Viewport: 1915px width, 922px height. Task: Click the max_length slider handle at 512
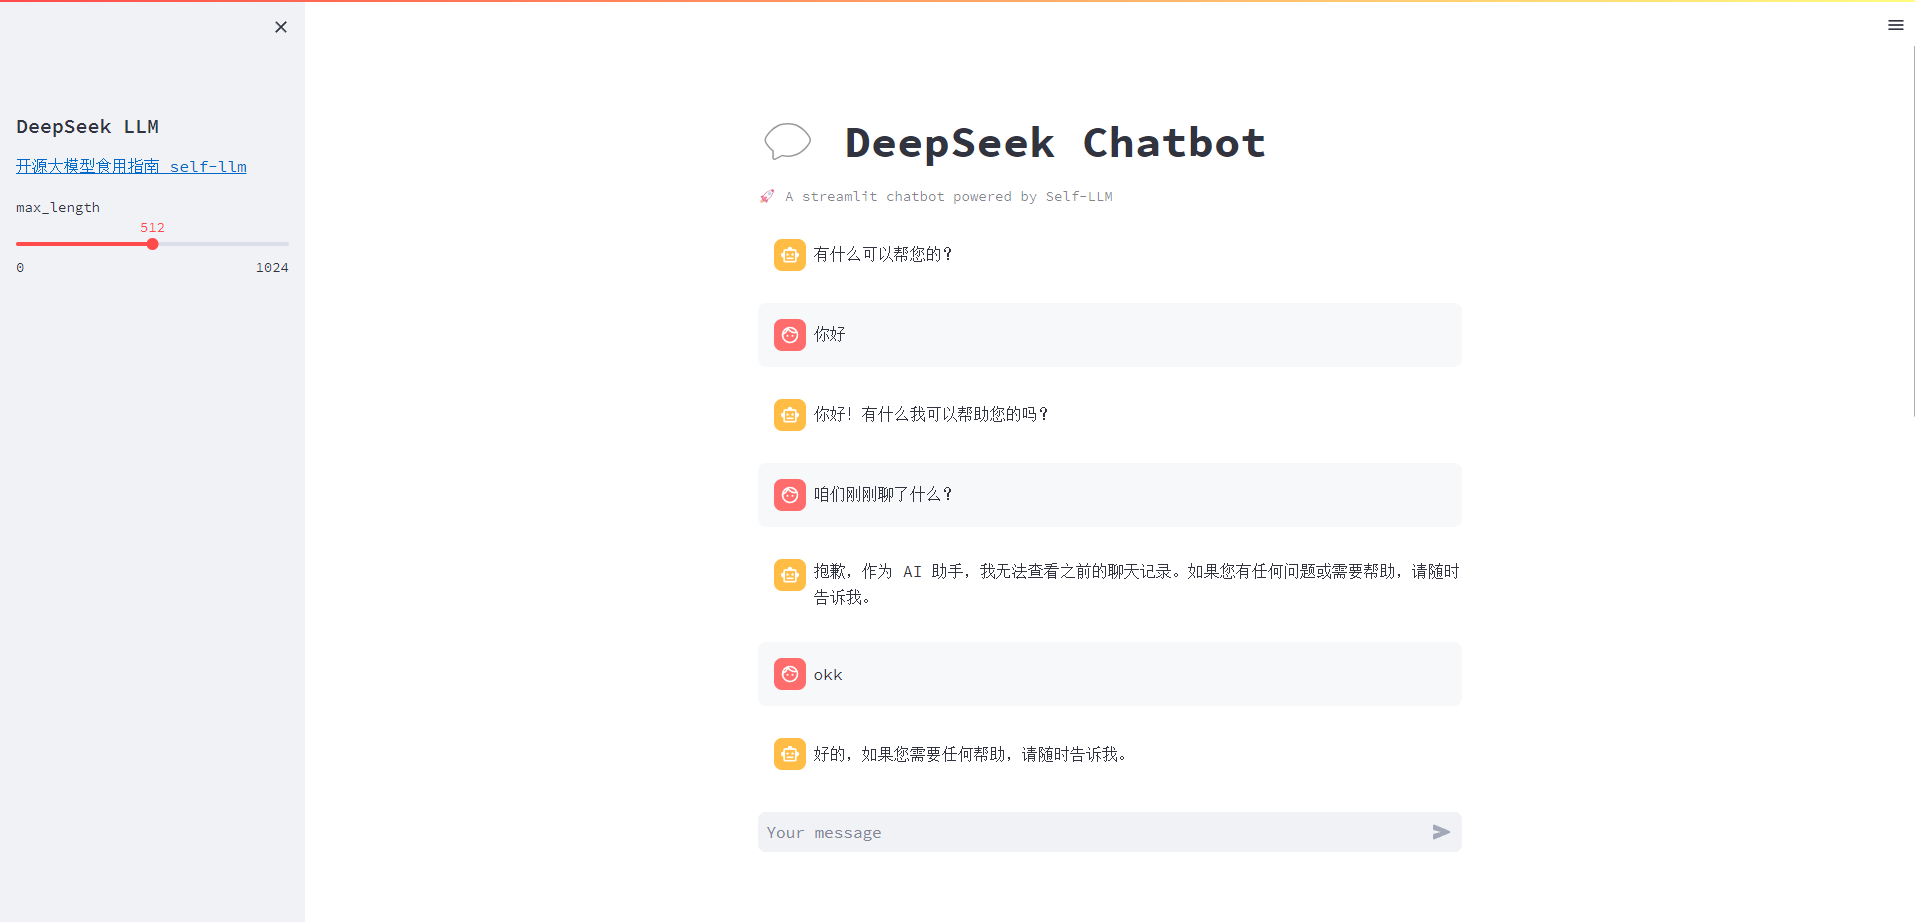click(152, 244)
